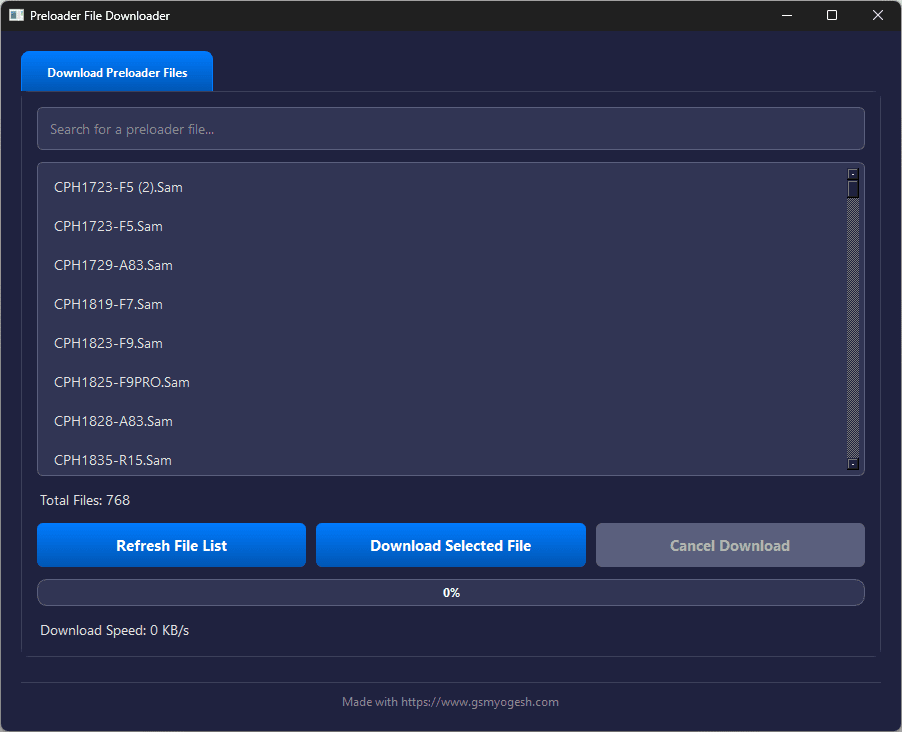
Task: Click Download Selected File button
Action: tap(450, 545)
